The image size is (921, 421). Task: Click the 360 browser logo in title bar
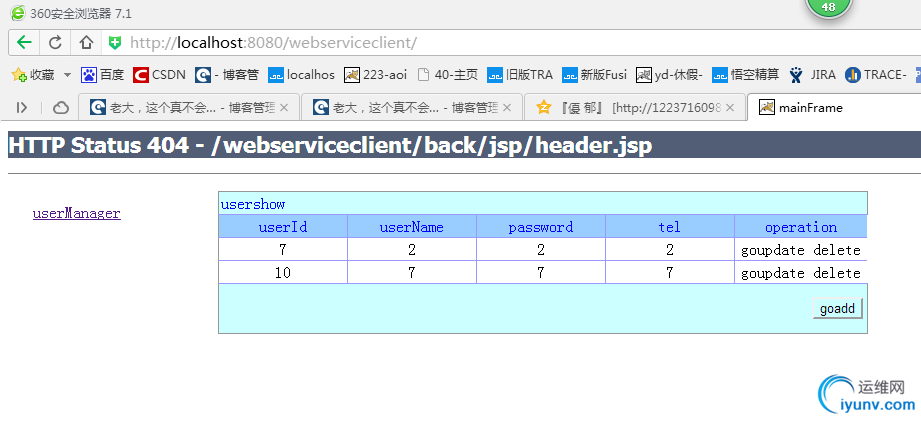[18, 12]
